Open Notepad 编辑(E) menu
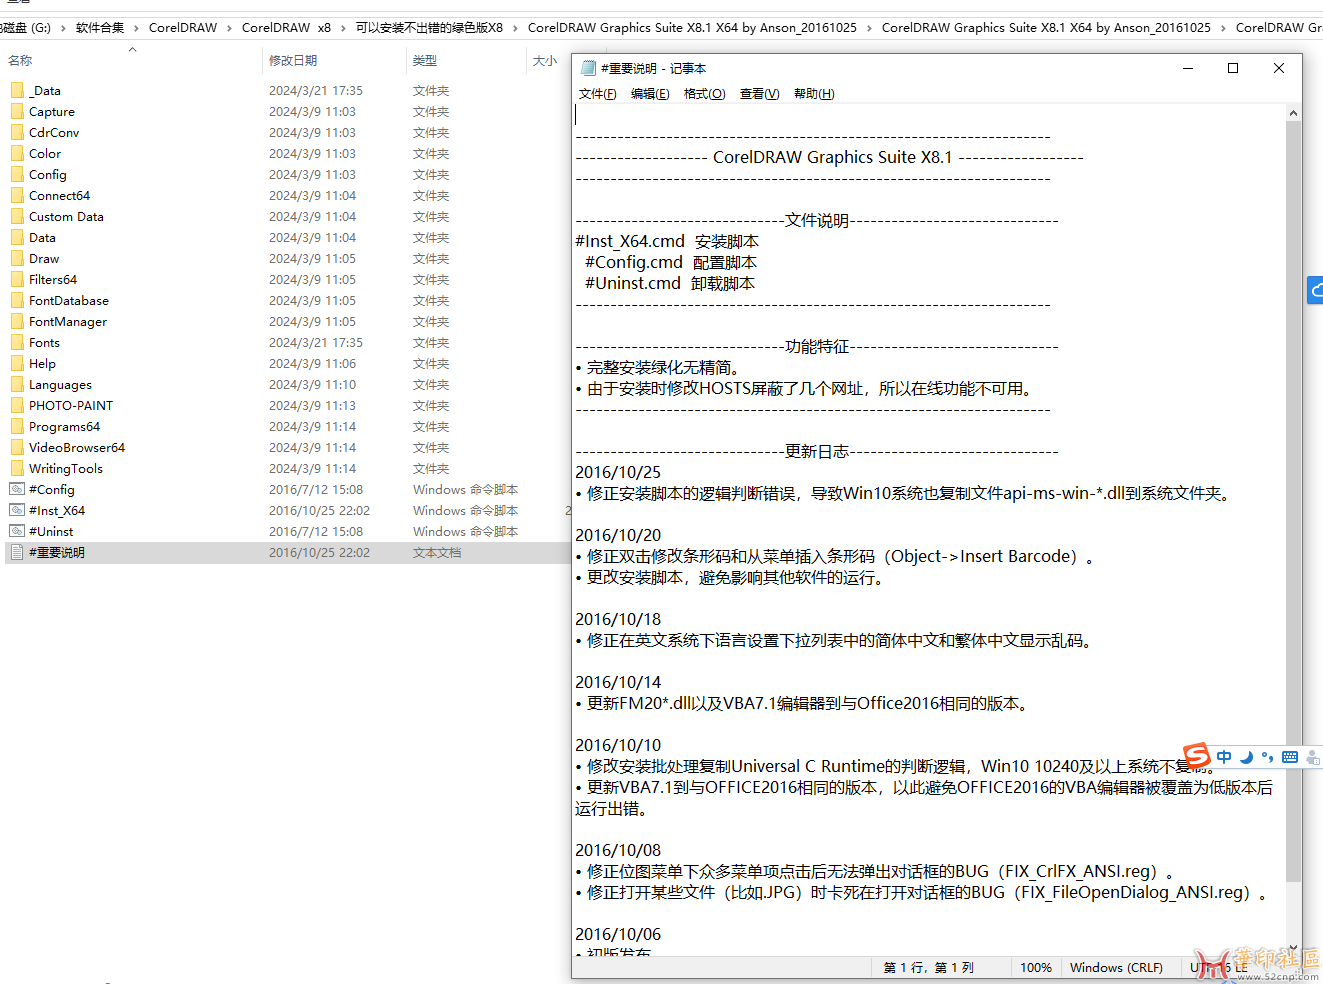 tap(650, 94)
